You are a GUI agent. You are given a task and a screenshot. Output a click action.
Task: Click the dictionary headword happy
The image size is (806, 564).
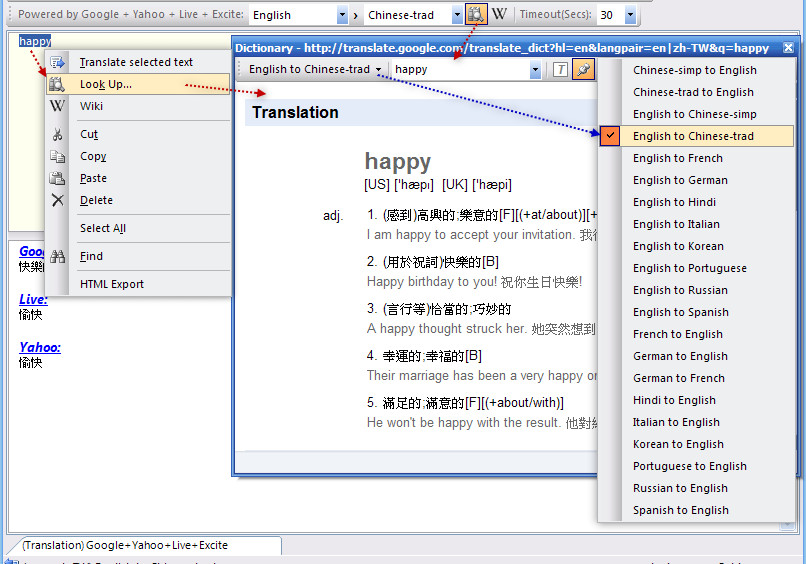click(x=397, y=161)
